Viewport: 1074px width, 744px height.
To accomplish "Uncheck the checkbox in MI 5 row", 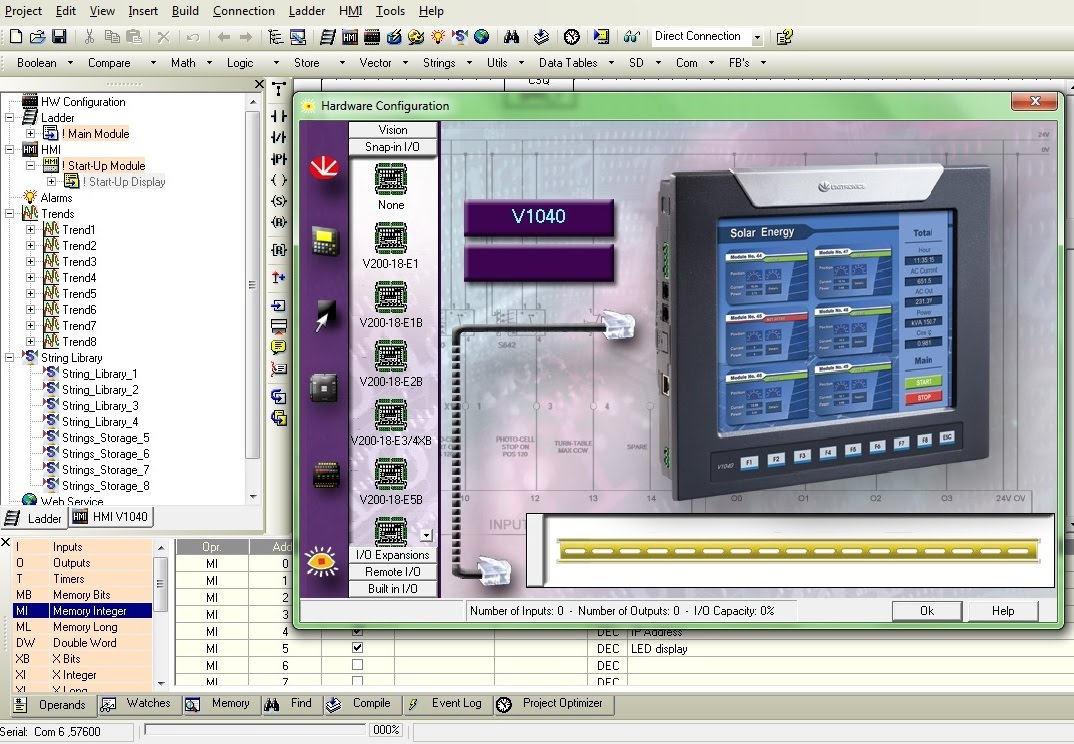I will (x=357, y=647).
